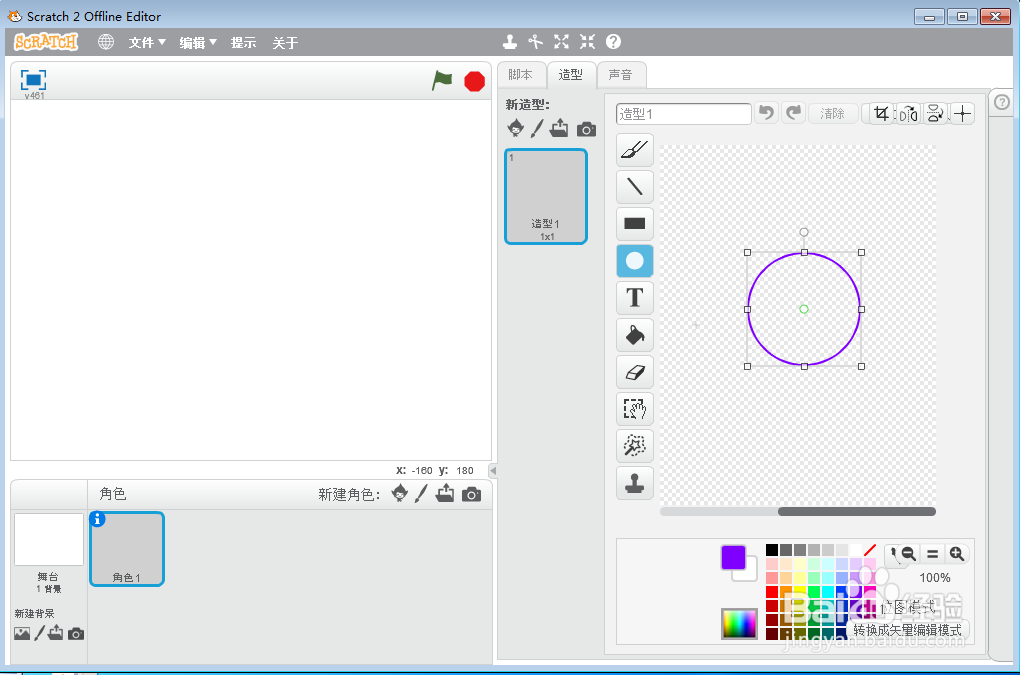Select the Line drawing tool
The width and height of the screenshot is (1020, 675).
tap(634, 187)
